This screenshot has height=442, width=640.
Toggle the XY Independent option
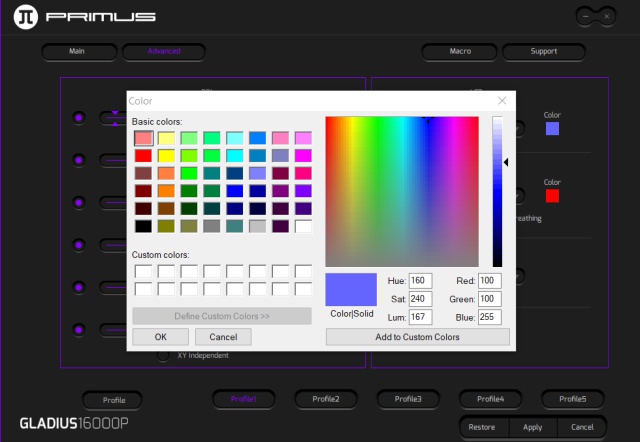pos(163,356)
